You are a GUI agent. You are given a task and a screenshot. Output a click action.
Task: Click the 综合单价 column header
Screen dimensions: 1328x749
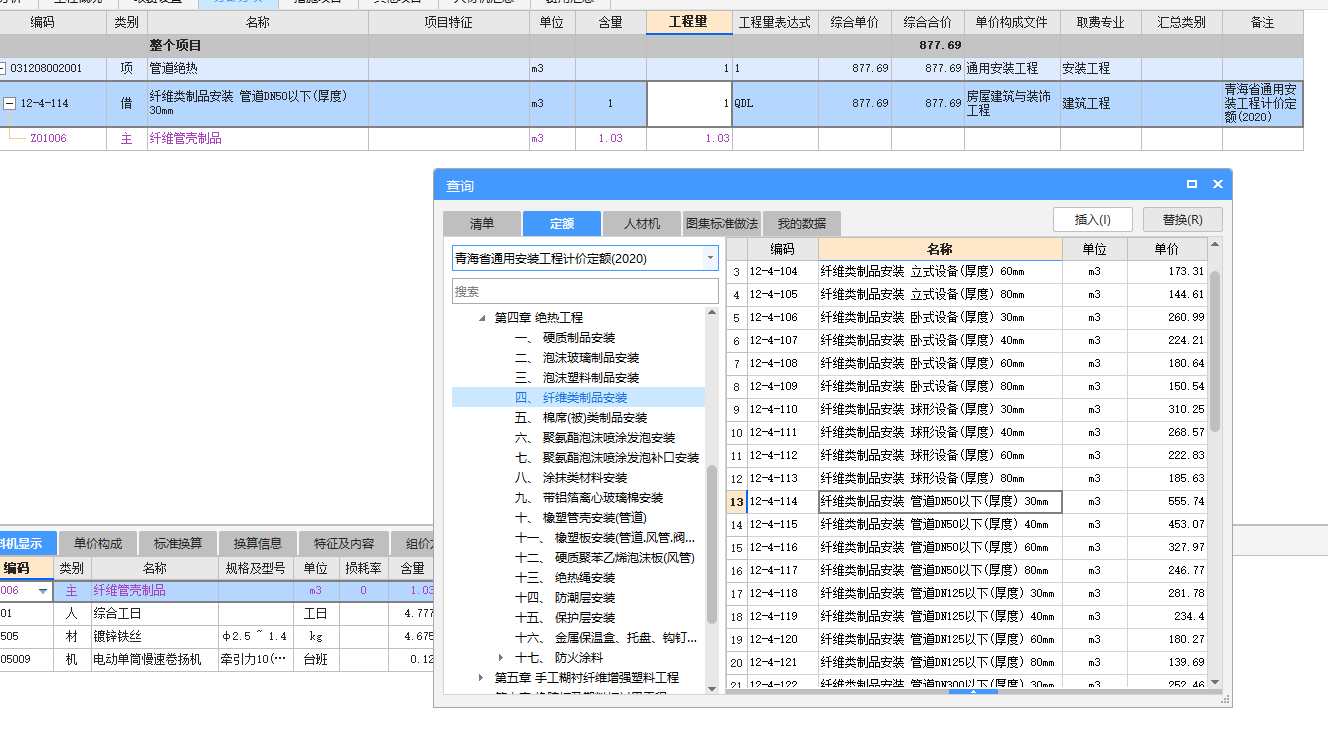(854, 22)
